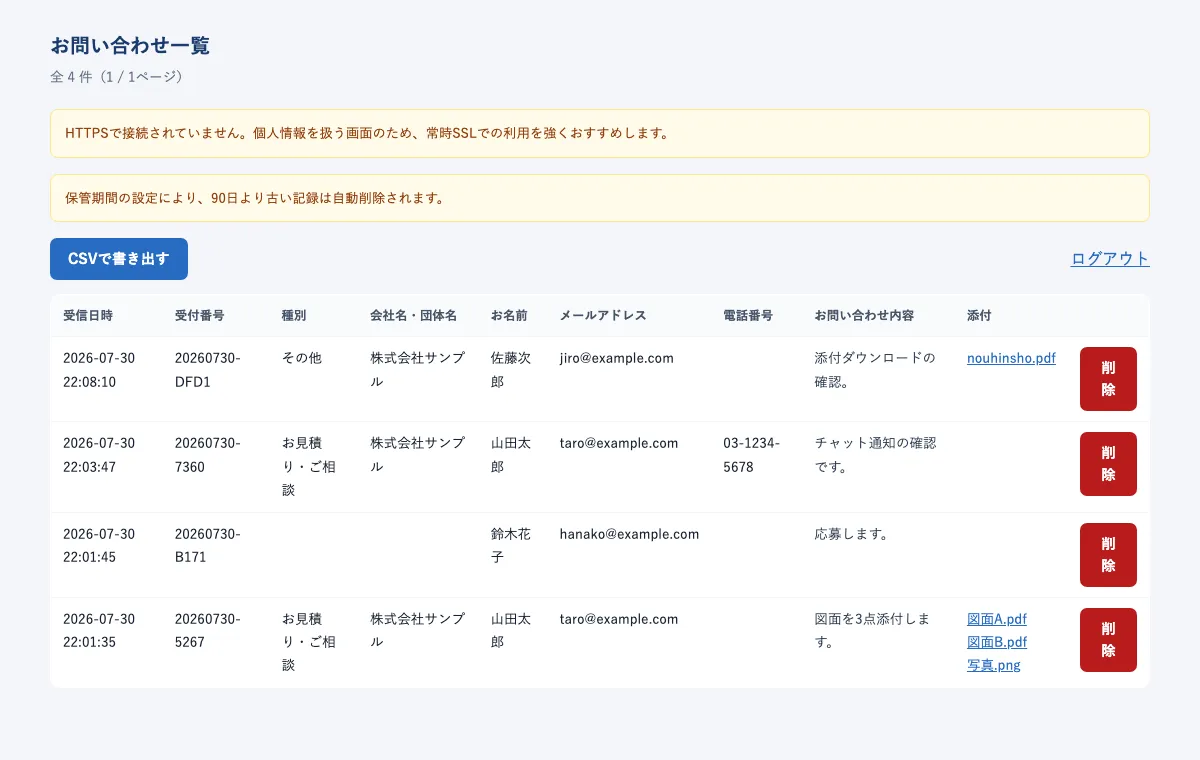Click the 2026-07-30 22:08:10 timestamp

coord(99,370)
